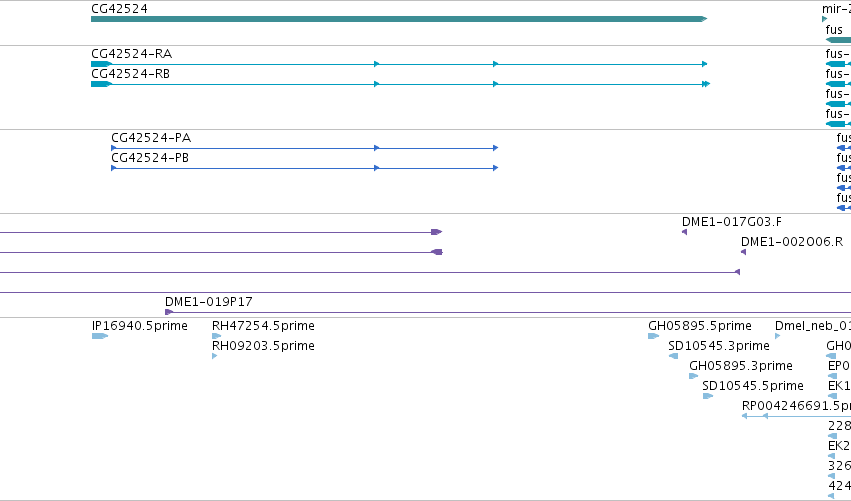Image resolution: width=851 pixels, height=501 pixels.
Task: Click the RH09203.5prime arrow glyph
Action: pyautogui.click(x=215, y=356)
